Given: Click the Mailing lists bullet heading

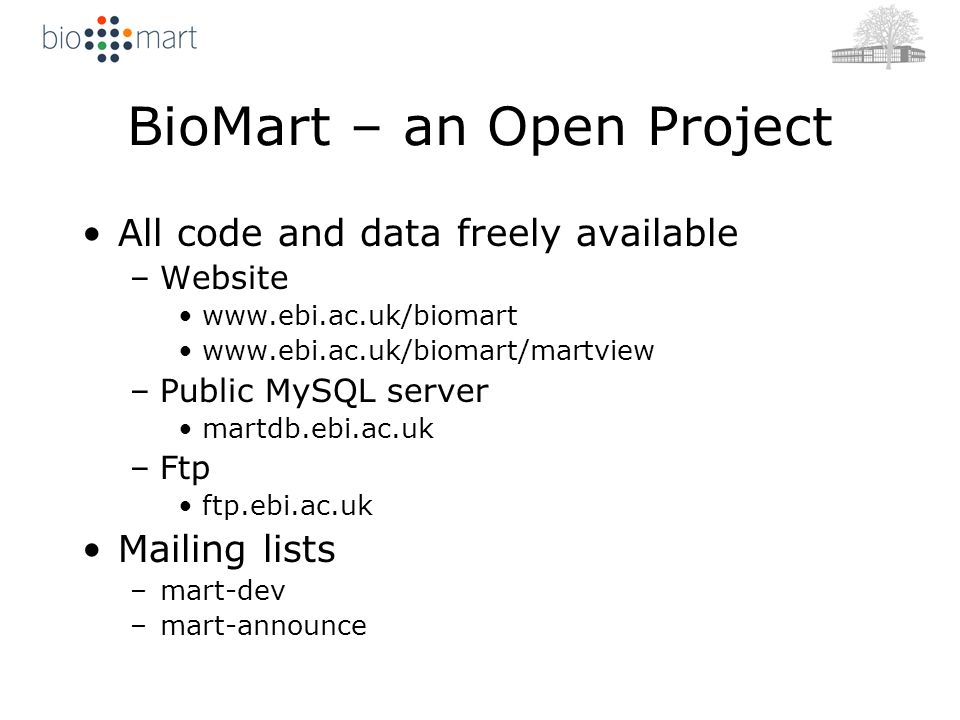Looking at the screenshot, I should (227, 549).
